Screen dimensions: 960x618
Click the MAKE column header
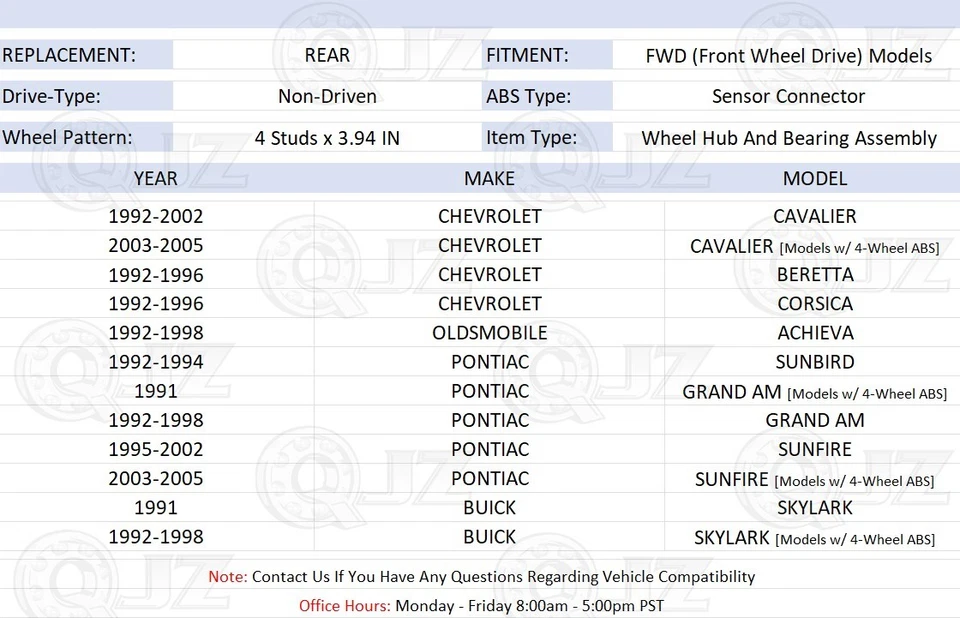[x=489, y=179]
